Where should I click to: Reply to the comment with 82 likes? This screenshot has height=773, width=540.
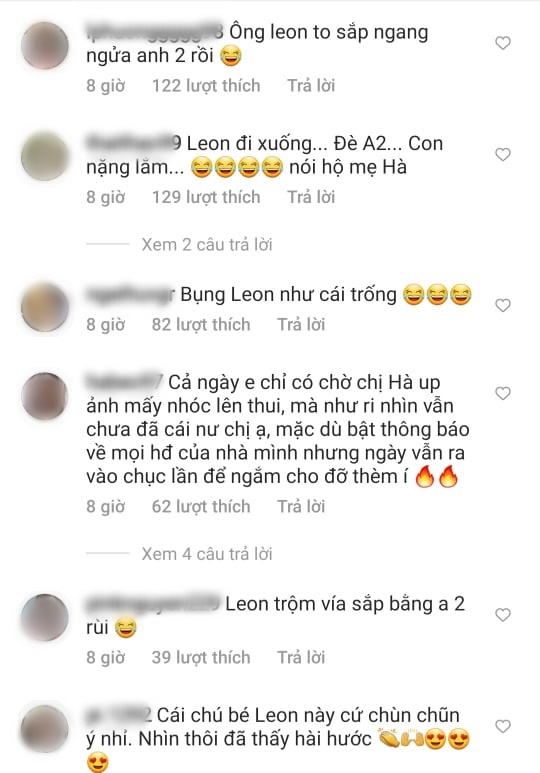(x=301, y=325)
